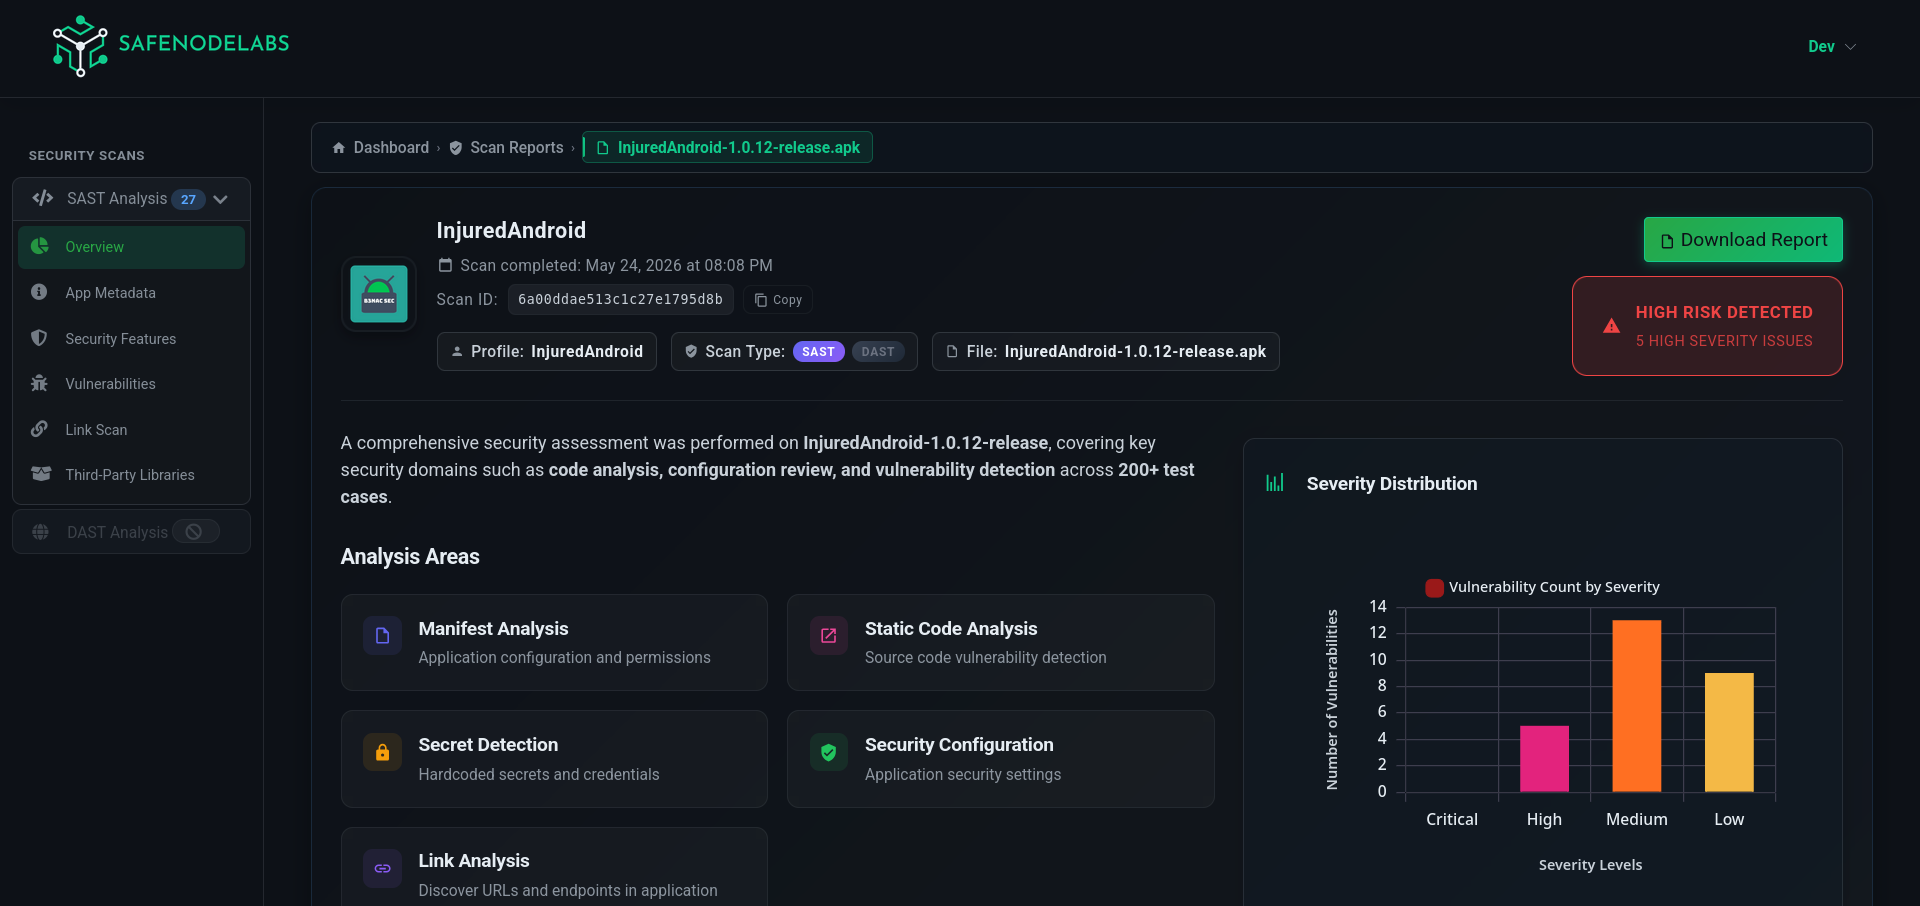Click the profile user icon
This screenshot has height=906, width=1920.
pos(457,352)
